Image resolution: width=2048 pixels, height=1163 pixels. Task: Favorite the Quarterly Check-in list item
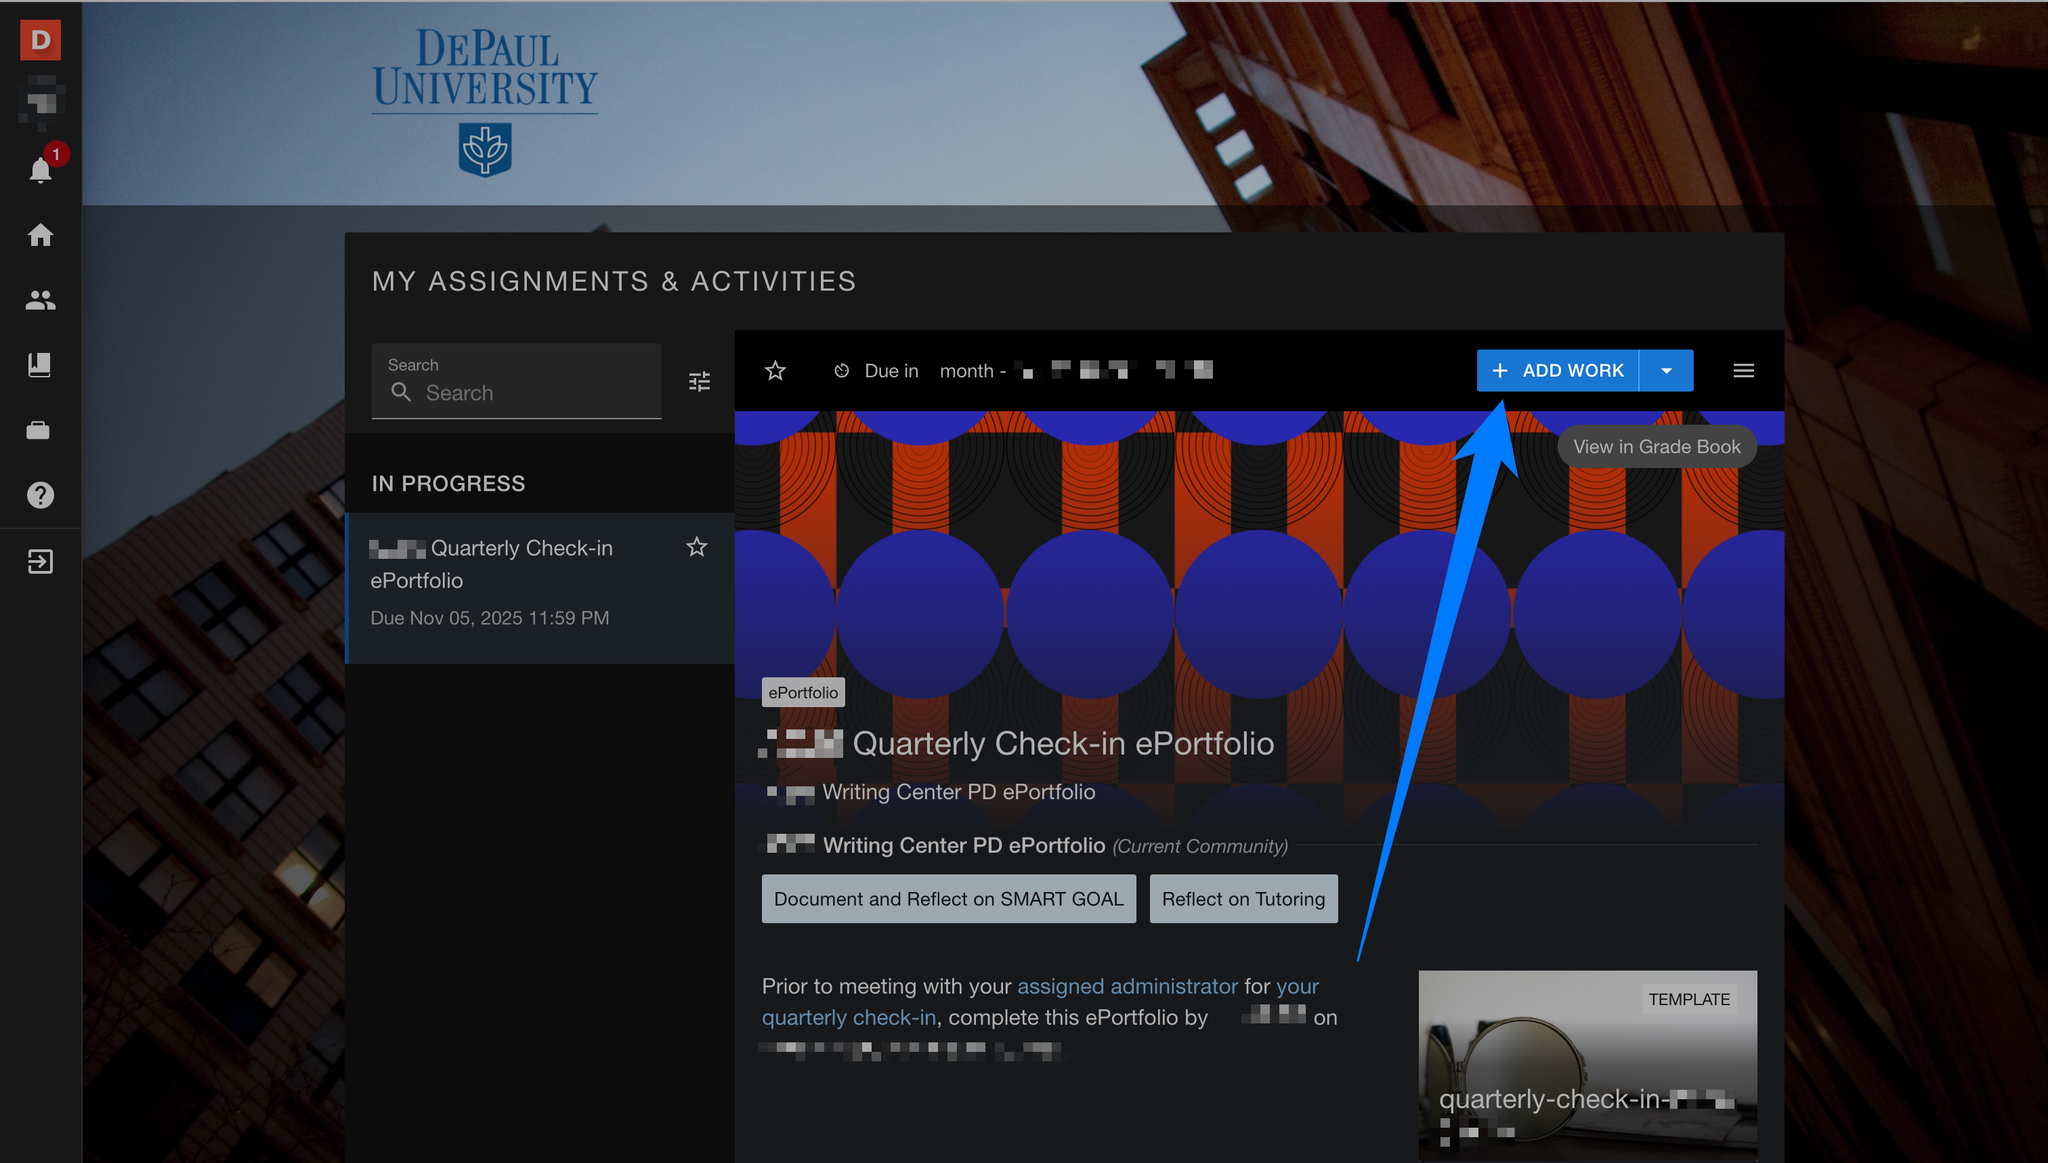tap(697, 547)
